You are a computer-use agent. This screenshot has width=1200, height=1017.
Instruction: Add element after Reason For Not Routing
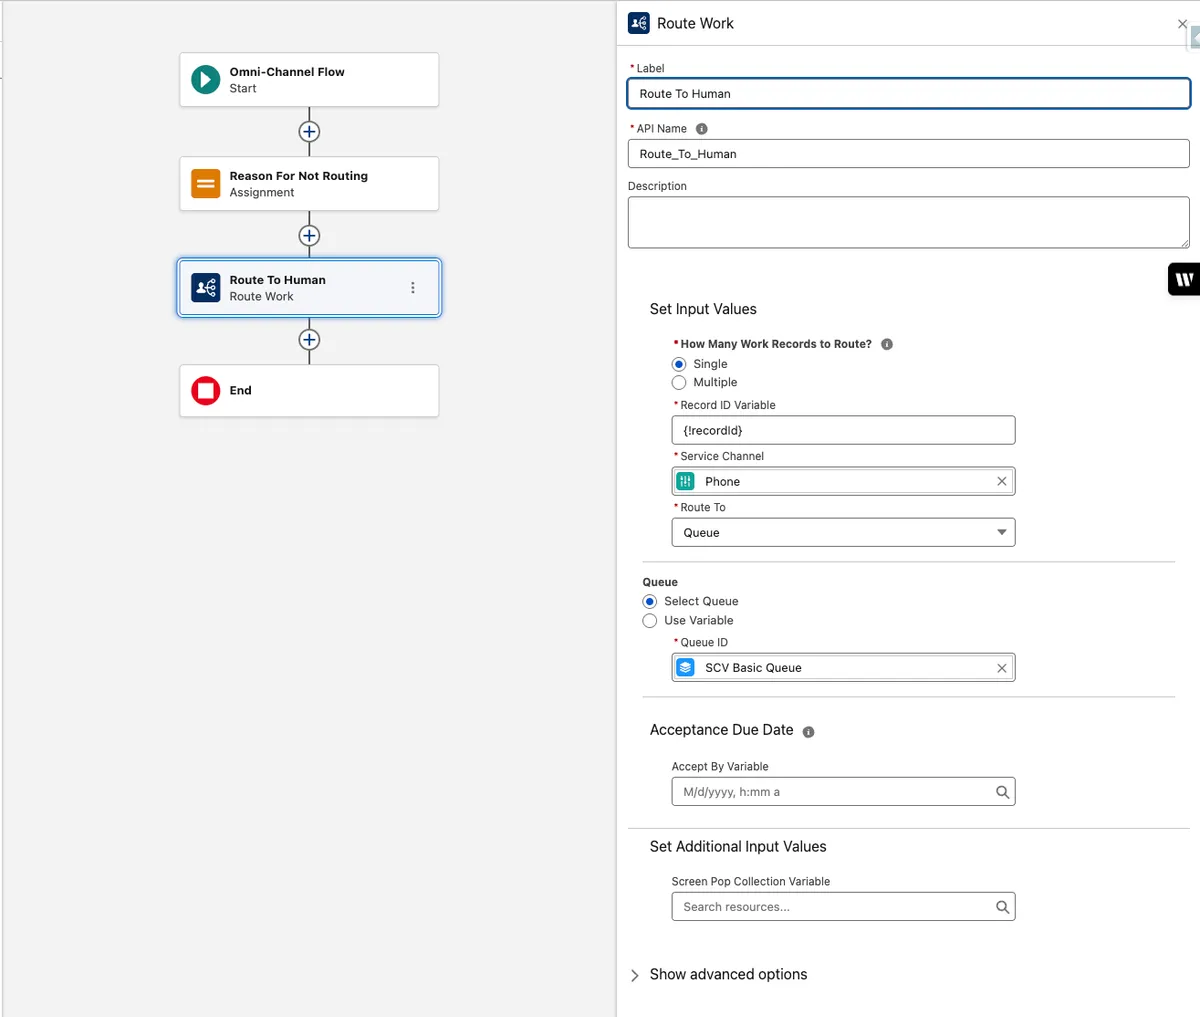(309, 236)
